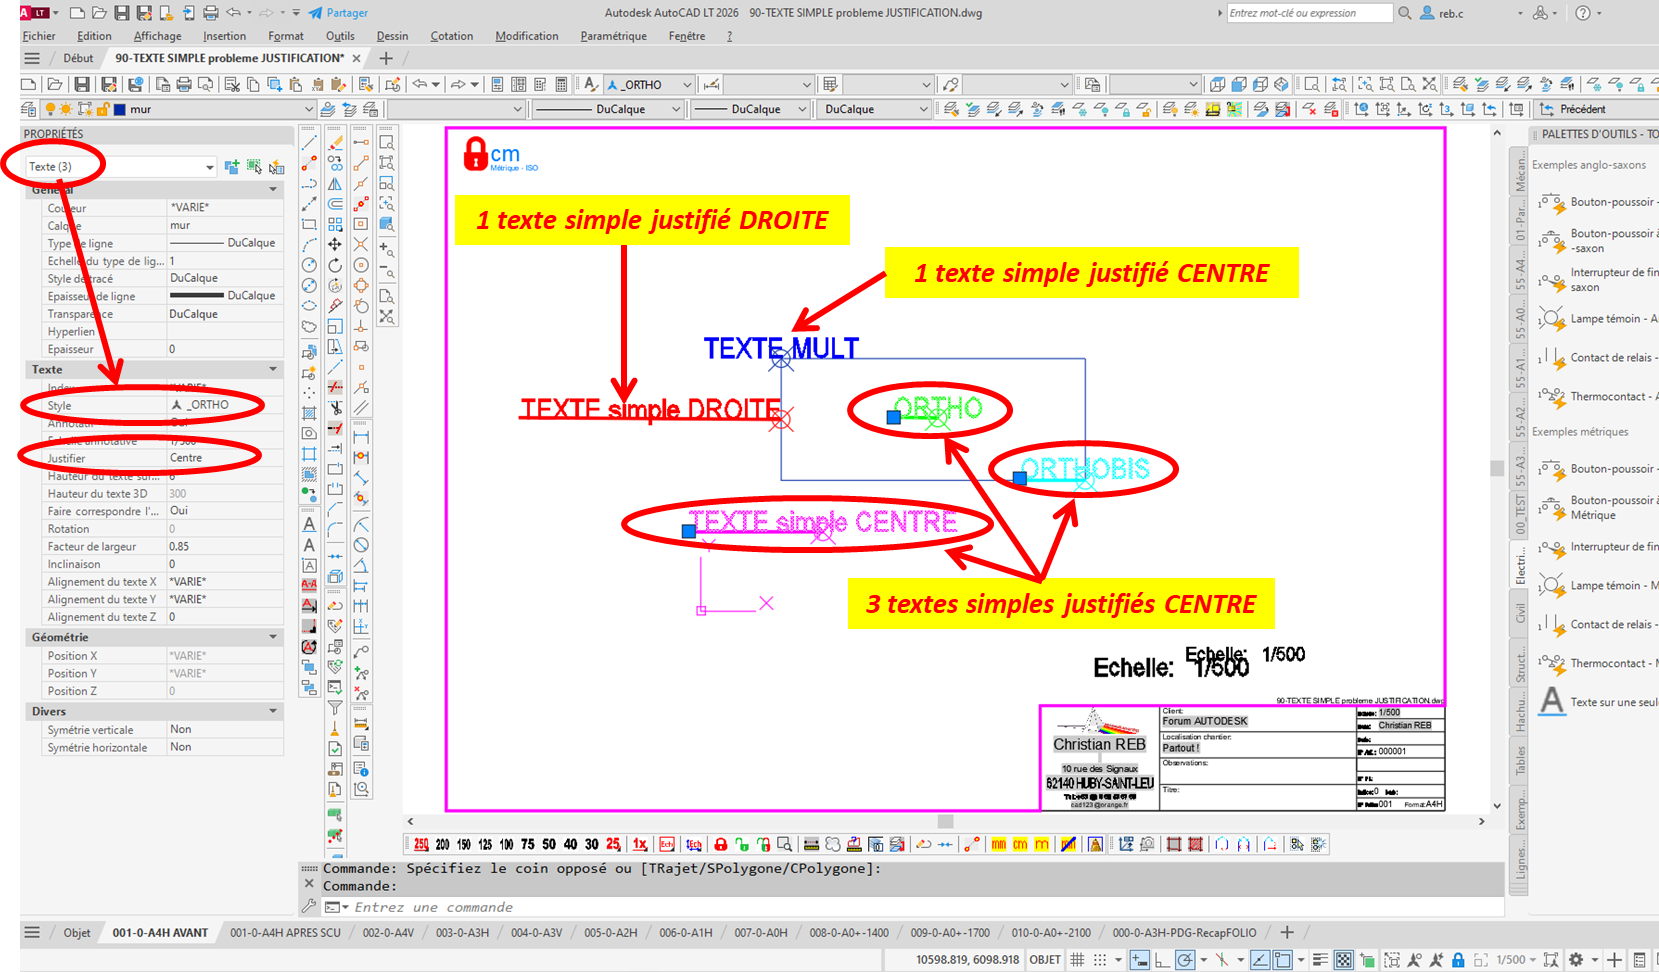The width and height of the screenshot is (1659, 972).
Task: Select the Mirror tool
Action: (335, 184)
